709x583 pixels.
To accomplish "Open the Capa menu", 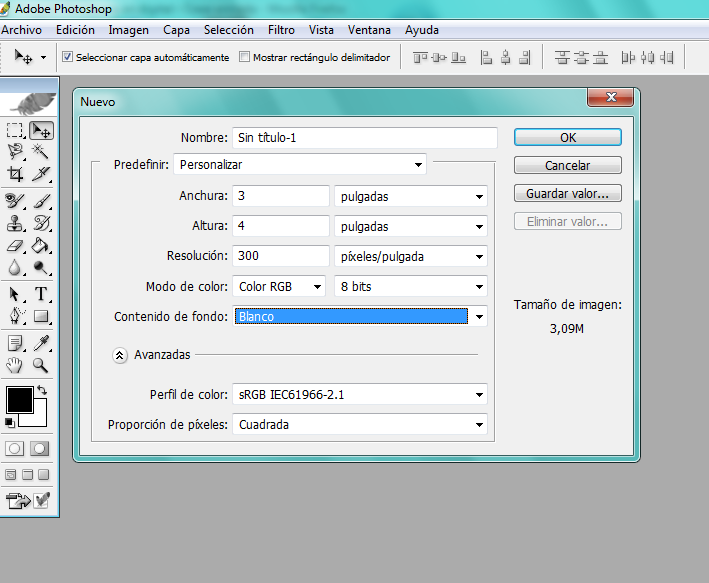I will 176,30.
